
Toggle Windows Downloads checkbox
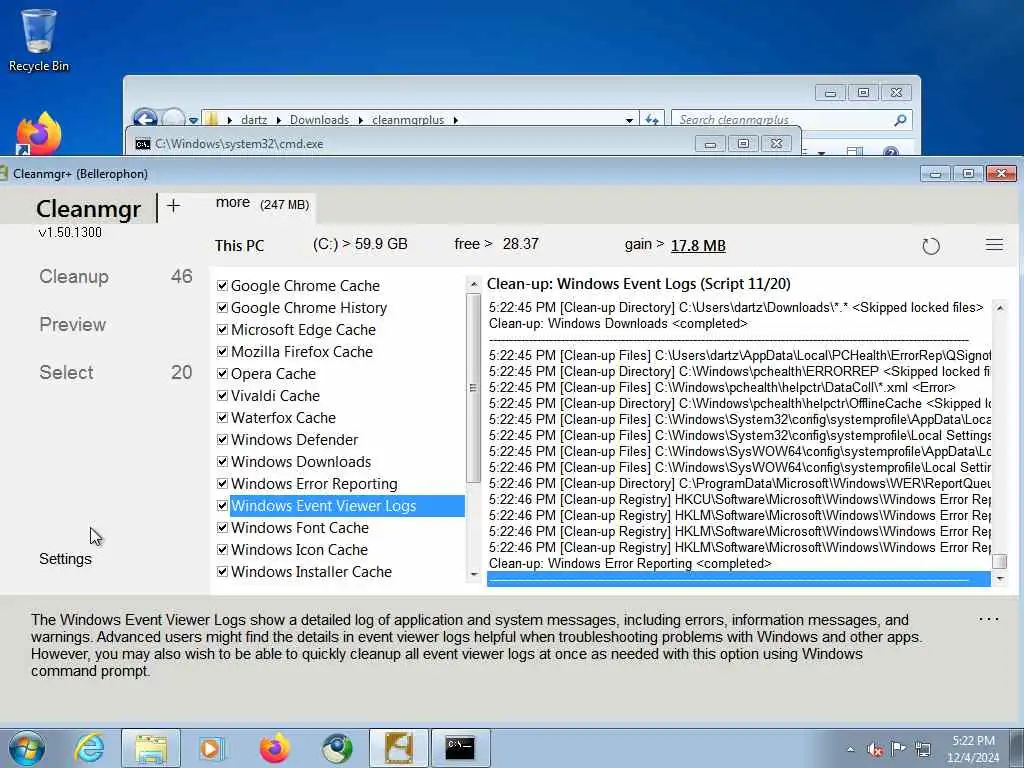click(222, 462)
